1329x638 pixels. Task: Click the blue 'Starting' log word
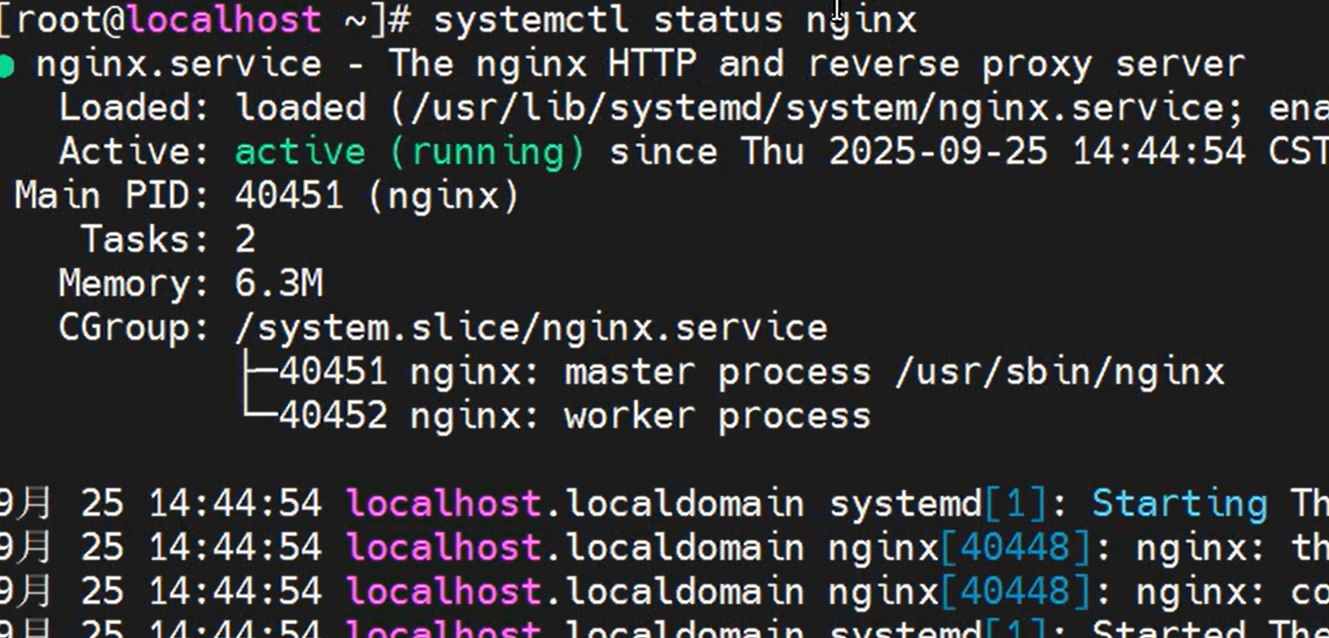pos(1180,504)
